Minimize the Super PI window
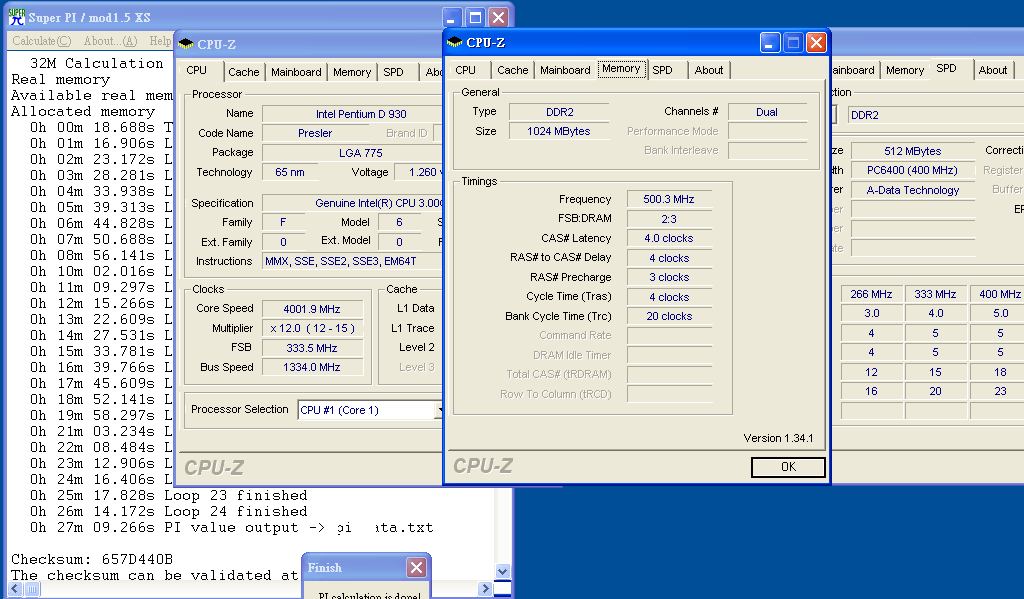 point(452,18)
